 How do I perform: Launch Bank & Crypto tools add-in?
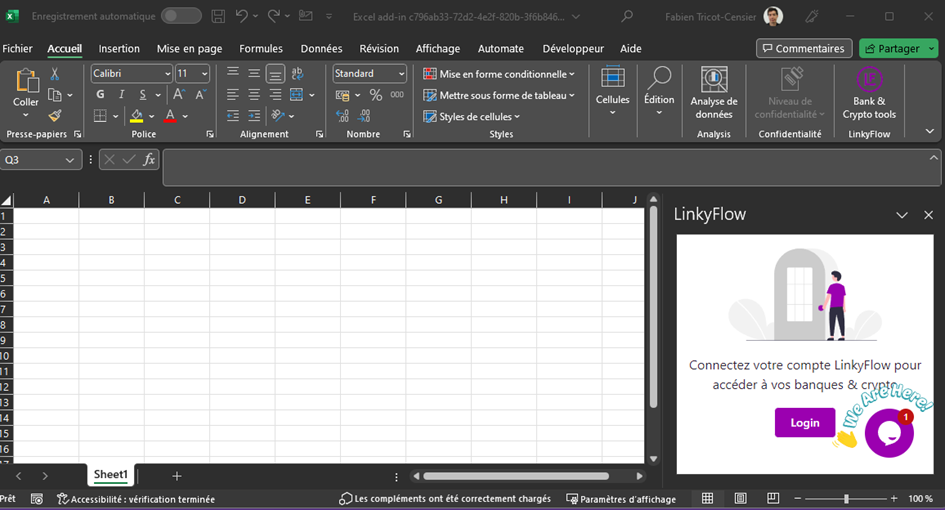click(x=869, y=93)
